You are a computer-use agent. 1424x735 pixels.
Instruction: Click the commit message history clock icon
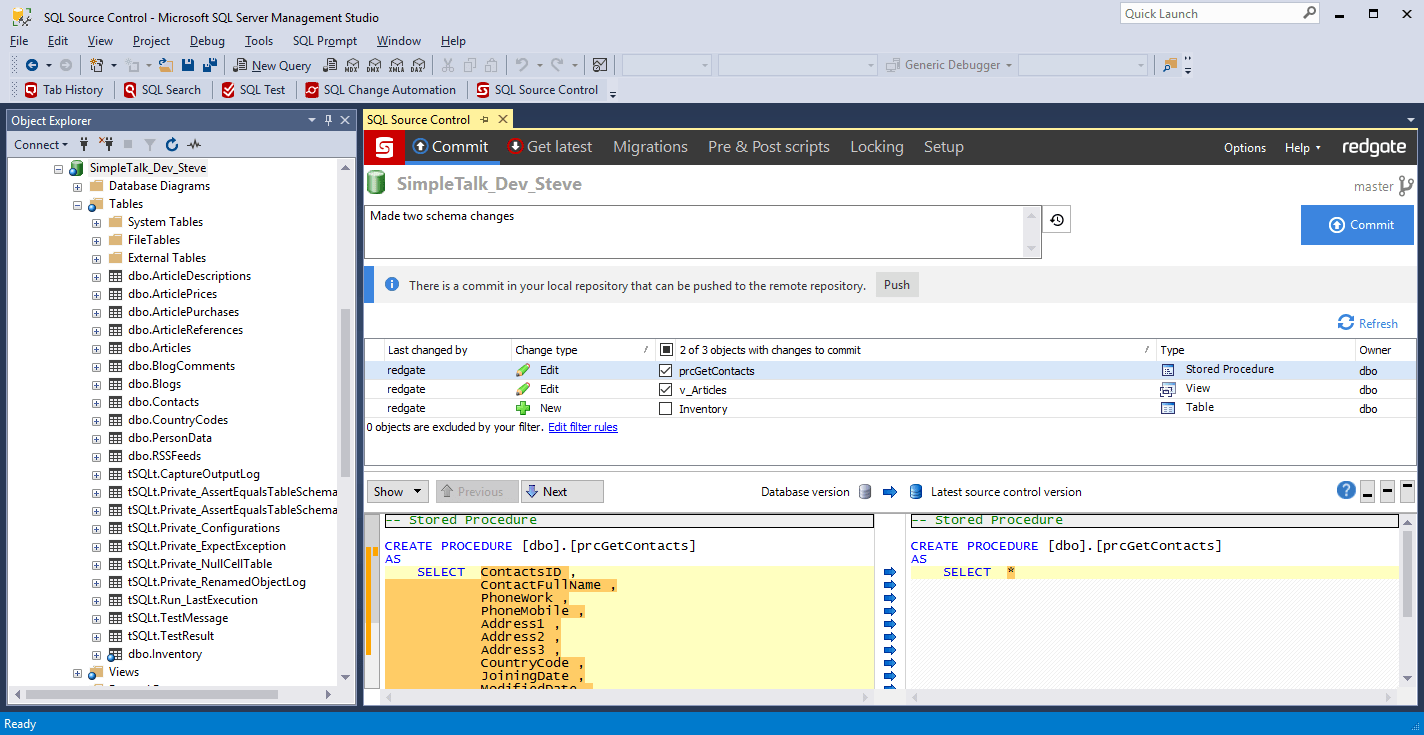click(1056, 219)
